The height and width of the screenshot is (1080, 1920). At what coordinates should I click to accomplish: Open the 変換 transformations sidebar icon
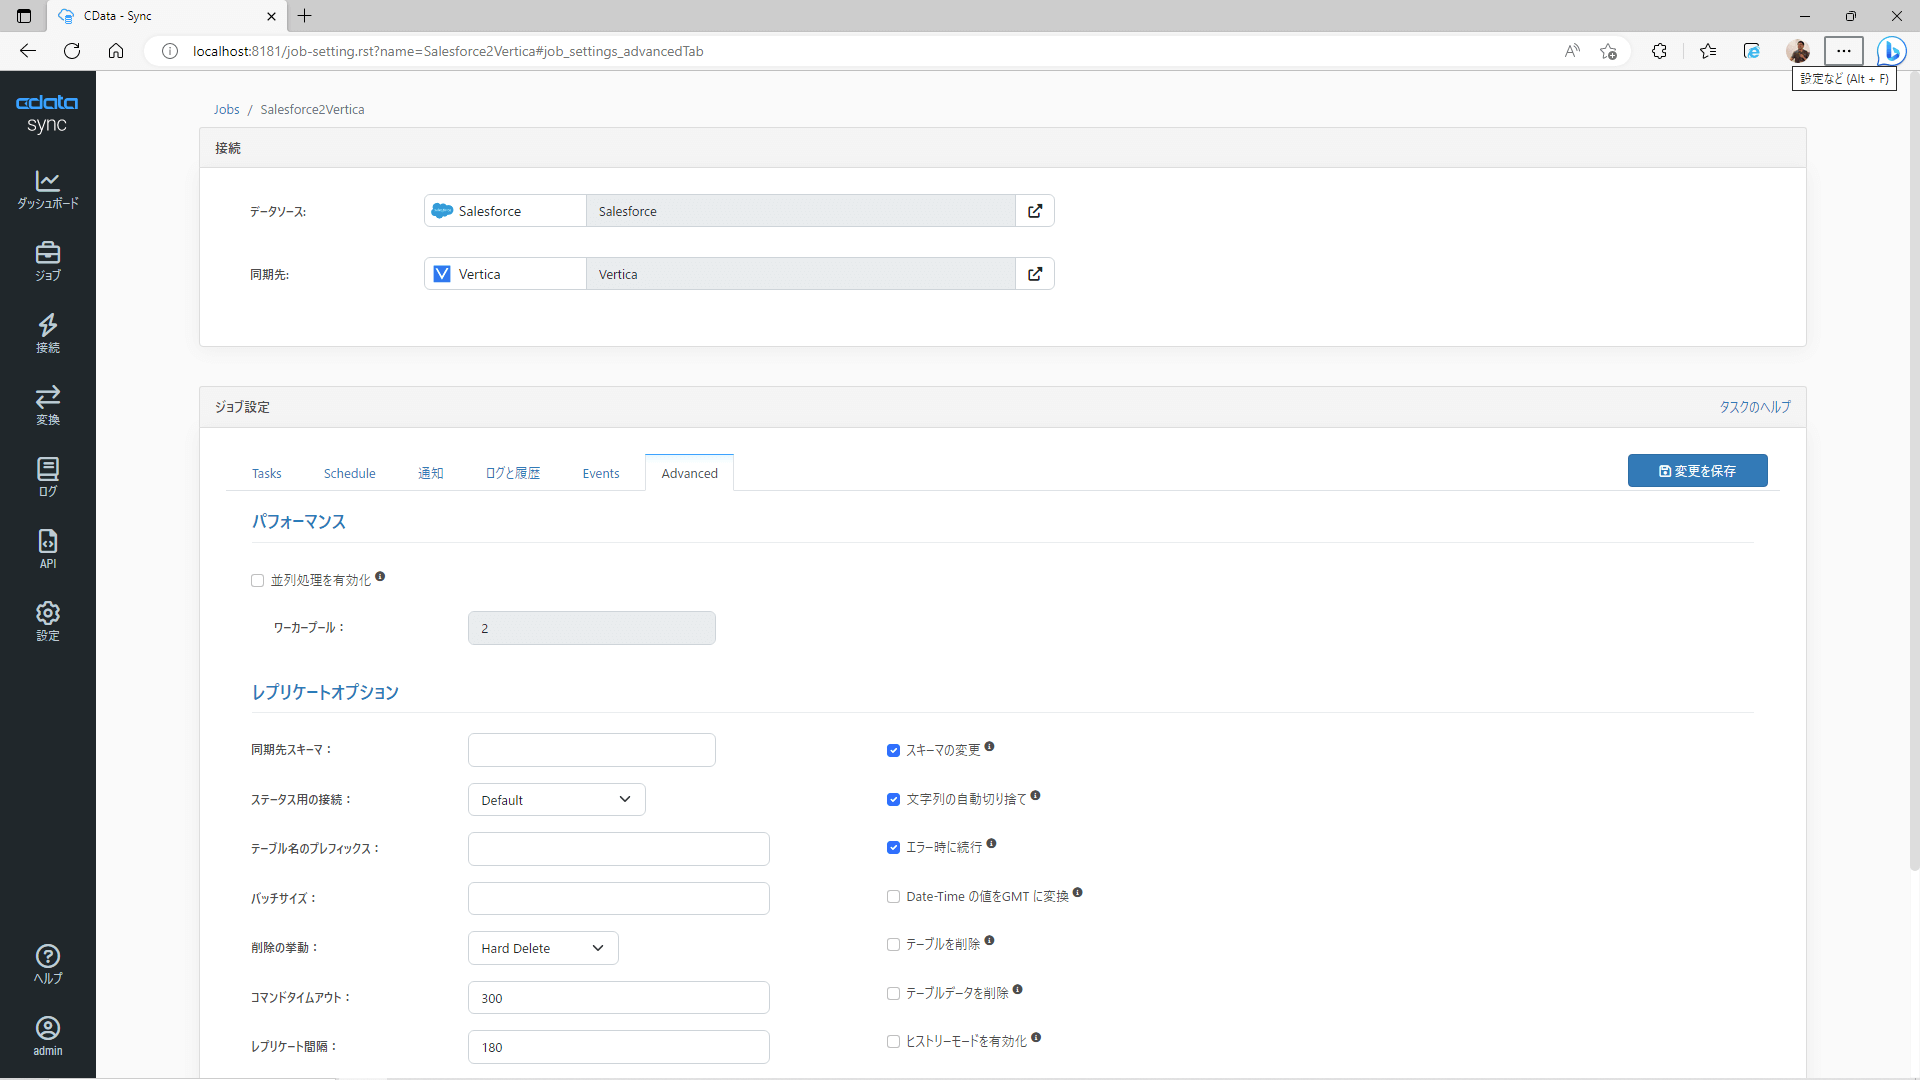(x=47, y=405)
